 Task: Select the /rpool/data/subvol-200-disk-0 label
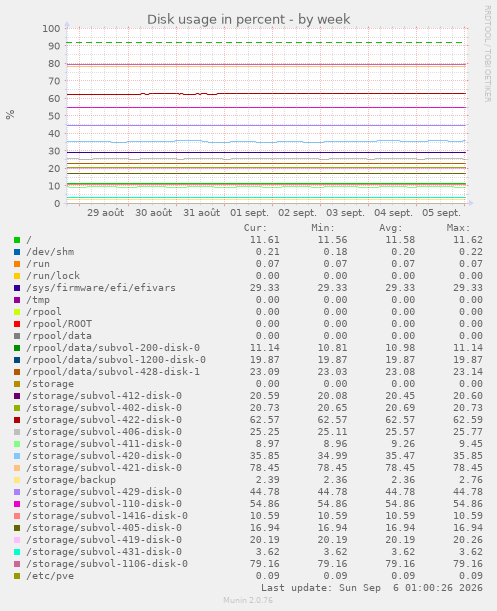(x=113, y=348)
